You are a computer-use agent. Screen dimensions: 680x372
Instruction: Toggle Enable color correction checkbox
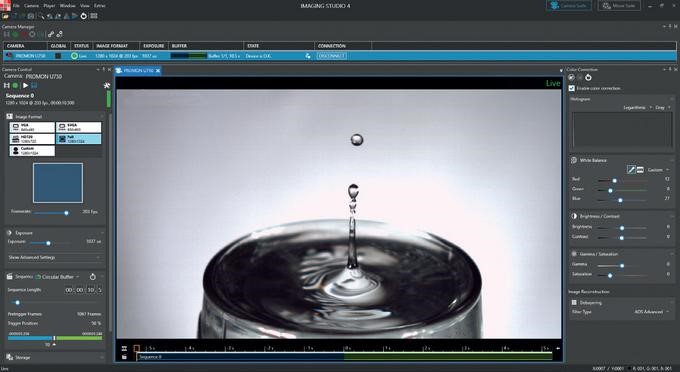pyautogui.click(x=572, y=88)
